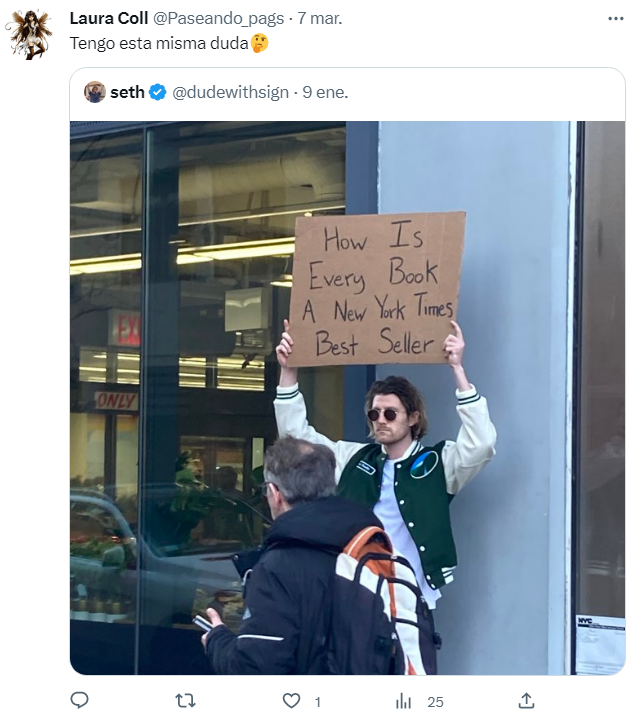Open the quoted tweet's 9 ene. date

tap(325, 92)
